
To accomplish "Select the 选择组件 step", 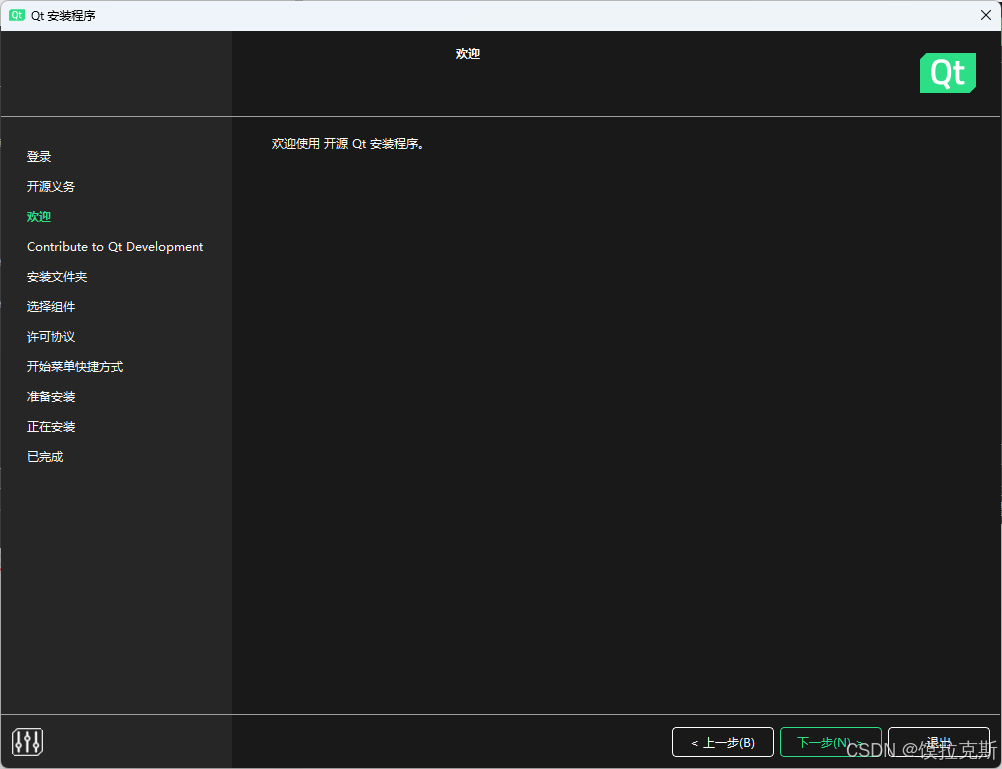I will (x=51, y=307).
